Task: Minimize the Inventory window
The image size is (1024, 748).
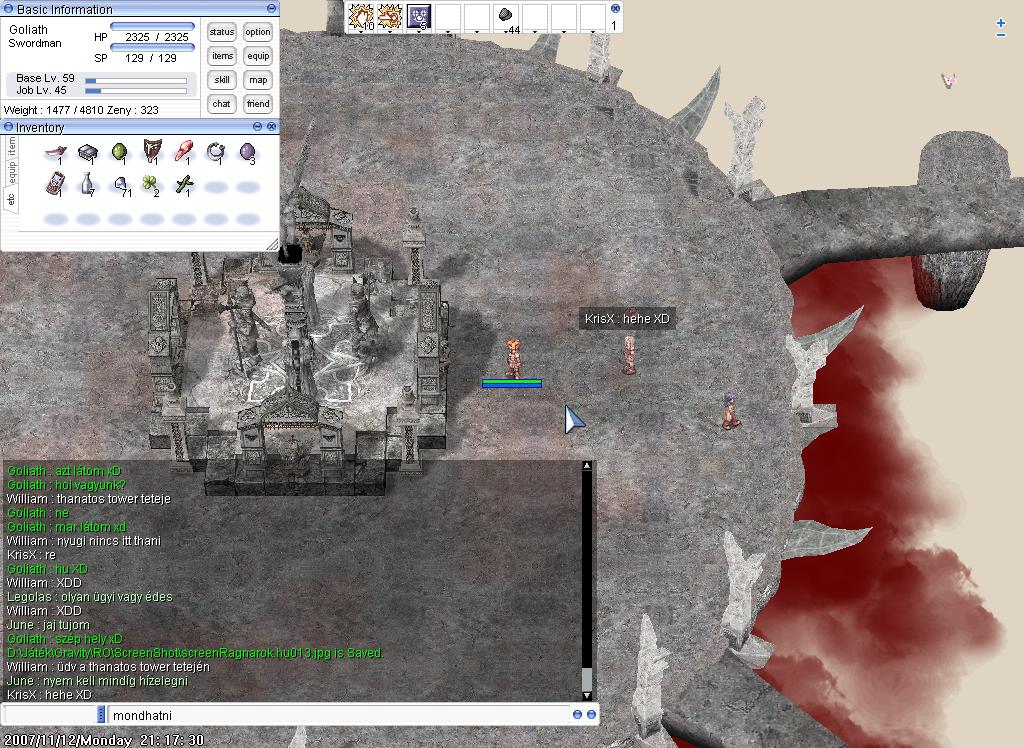Action: click(256, 127)
